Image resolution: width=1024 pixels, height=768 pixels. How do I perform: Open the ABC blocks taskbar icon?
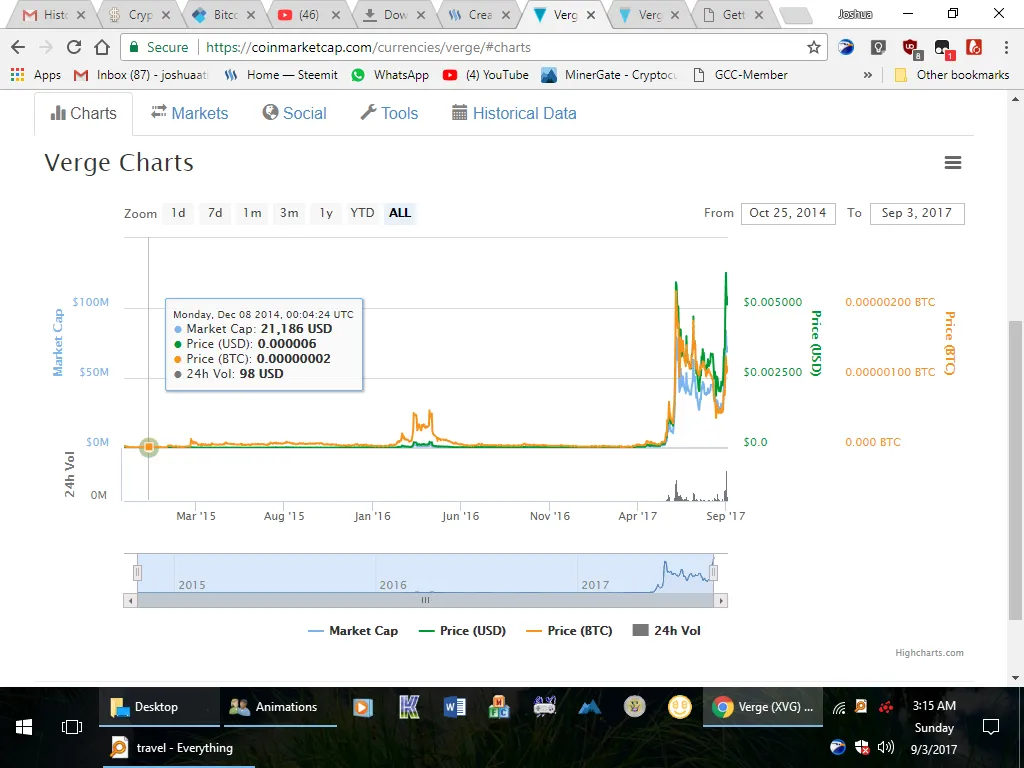499,707
